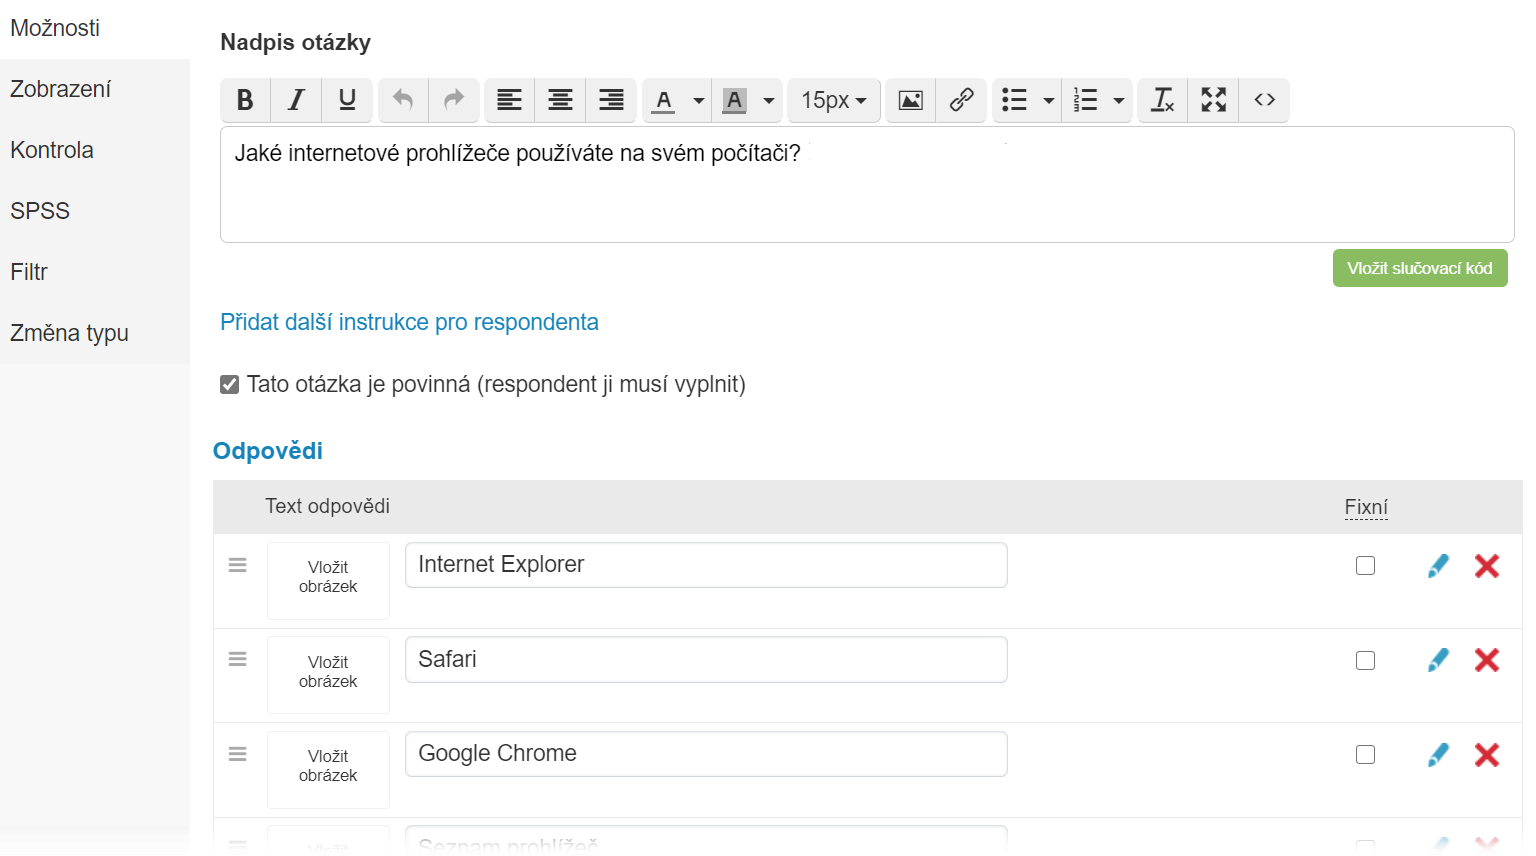Apply italic formatting to the question title
The height and width of the screenshot is (856, 1536).
point(296,100)
